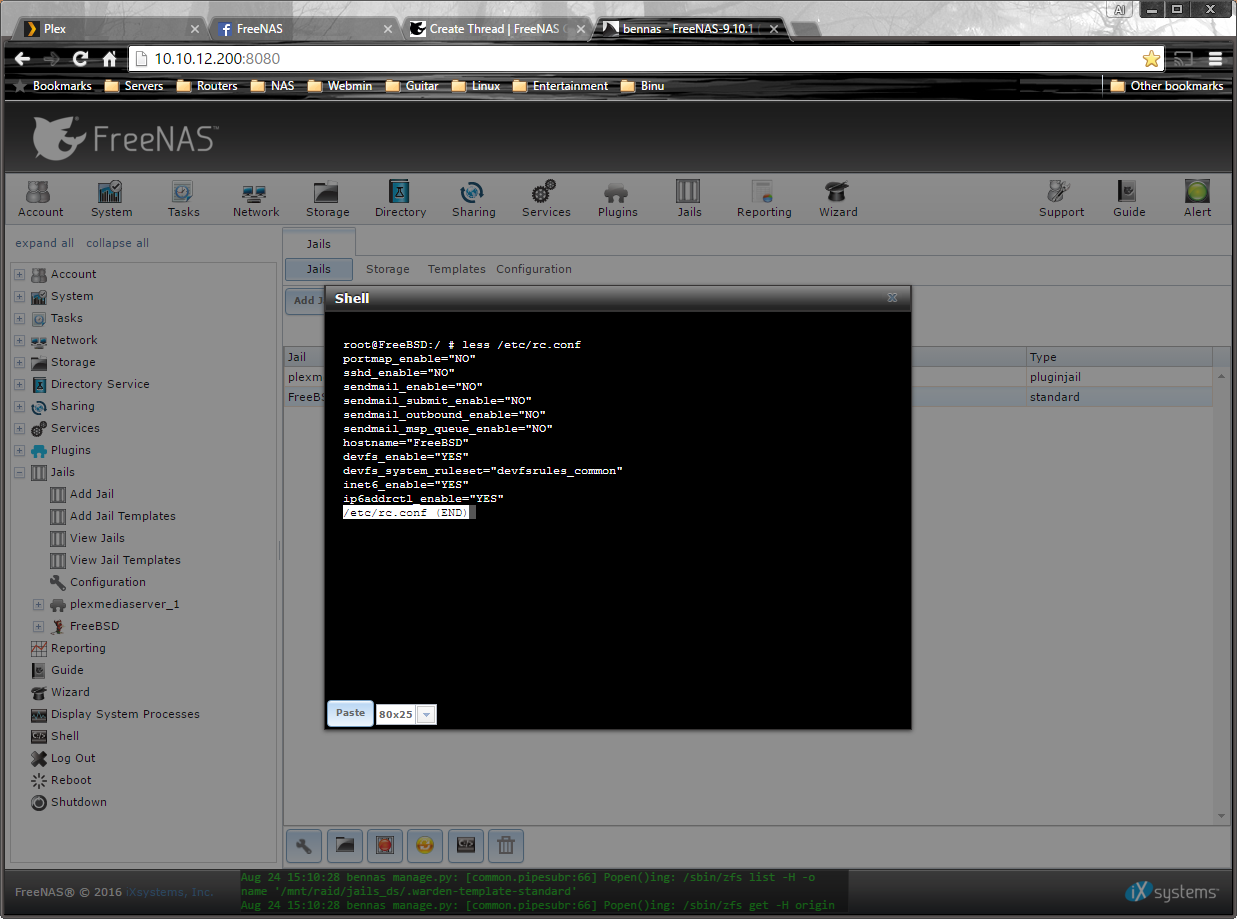The height and width of the screenshot is (919, 1237).
Task: Open the Servers bookmarks folder
Action: coord(134,86)
